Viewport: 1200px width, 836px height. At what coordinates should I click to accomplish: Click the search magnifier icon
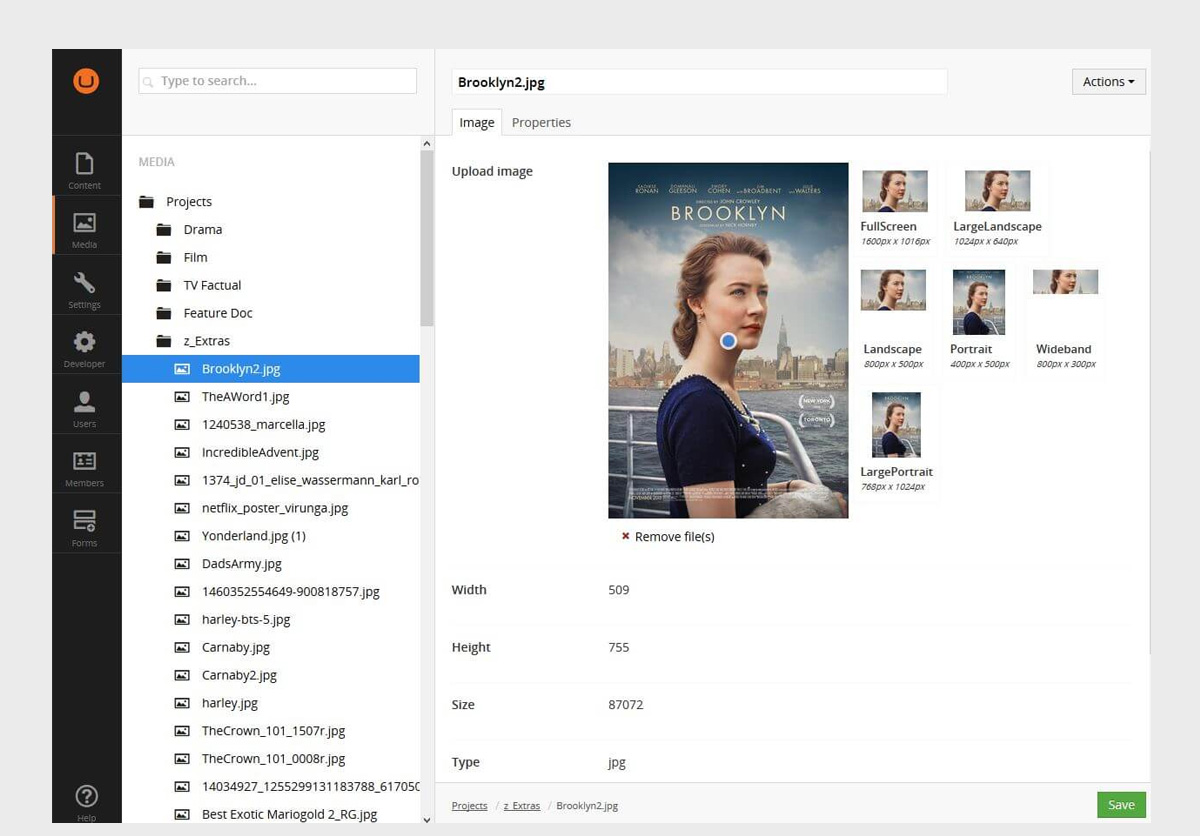tap(148, 82)
